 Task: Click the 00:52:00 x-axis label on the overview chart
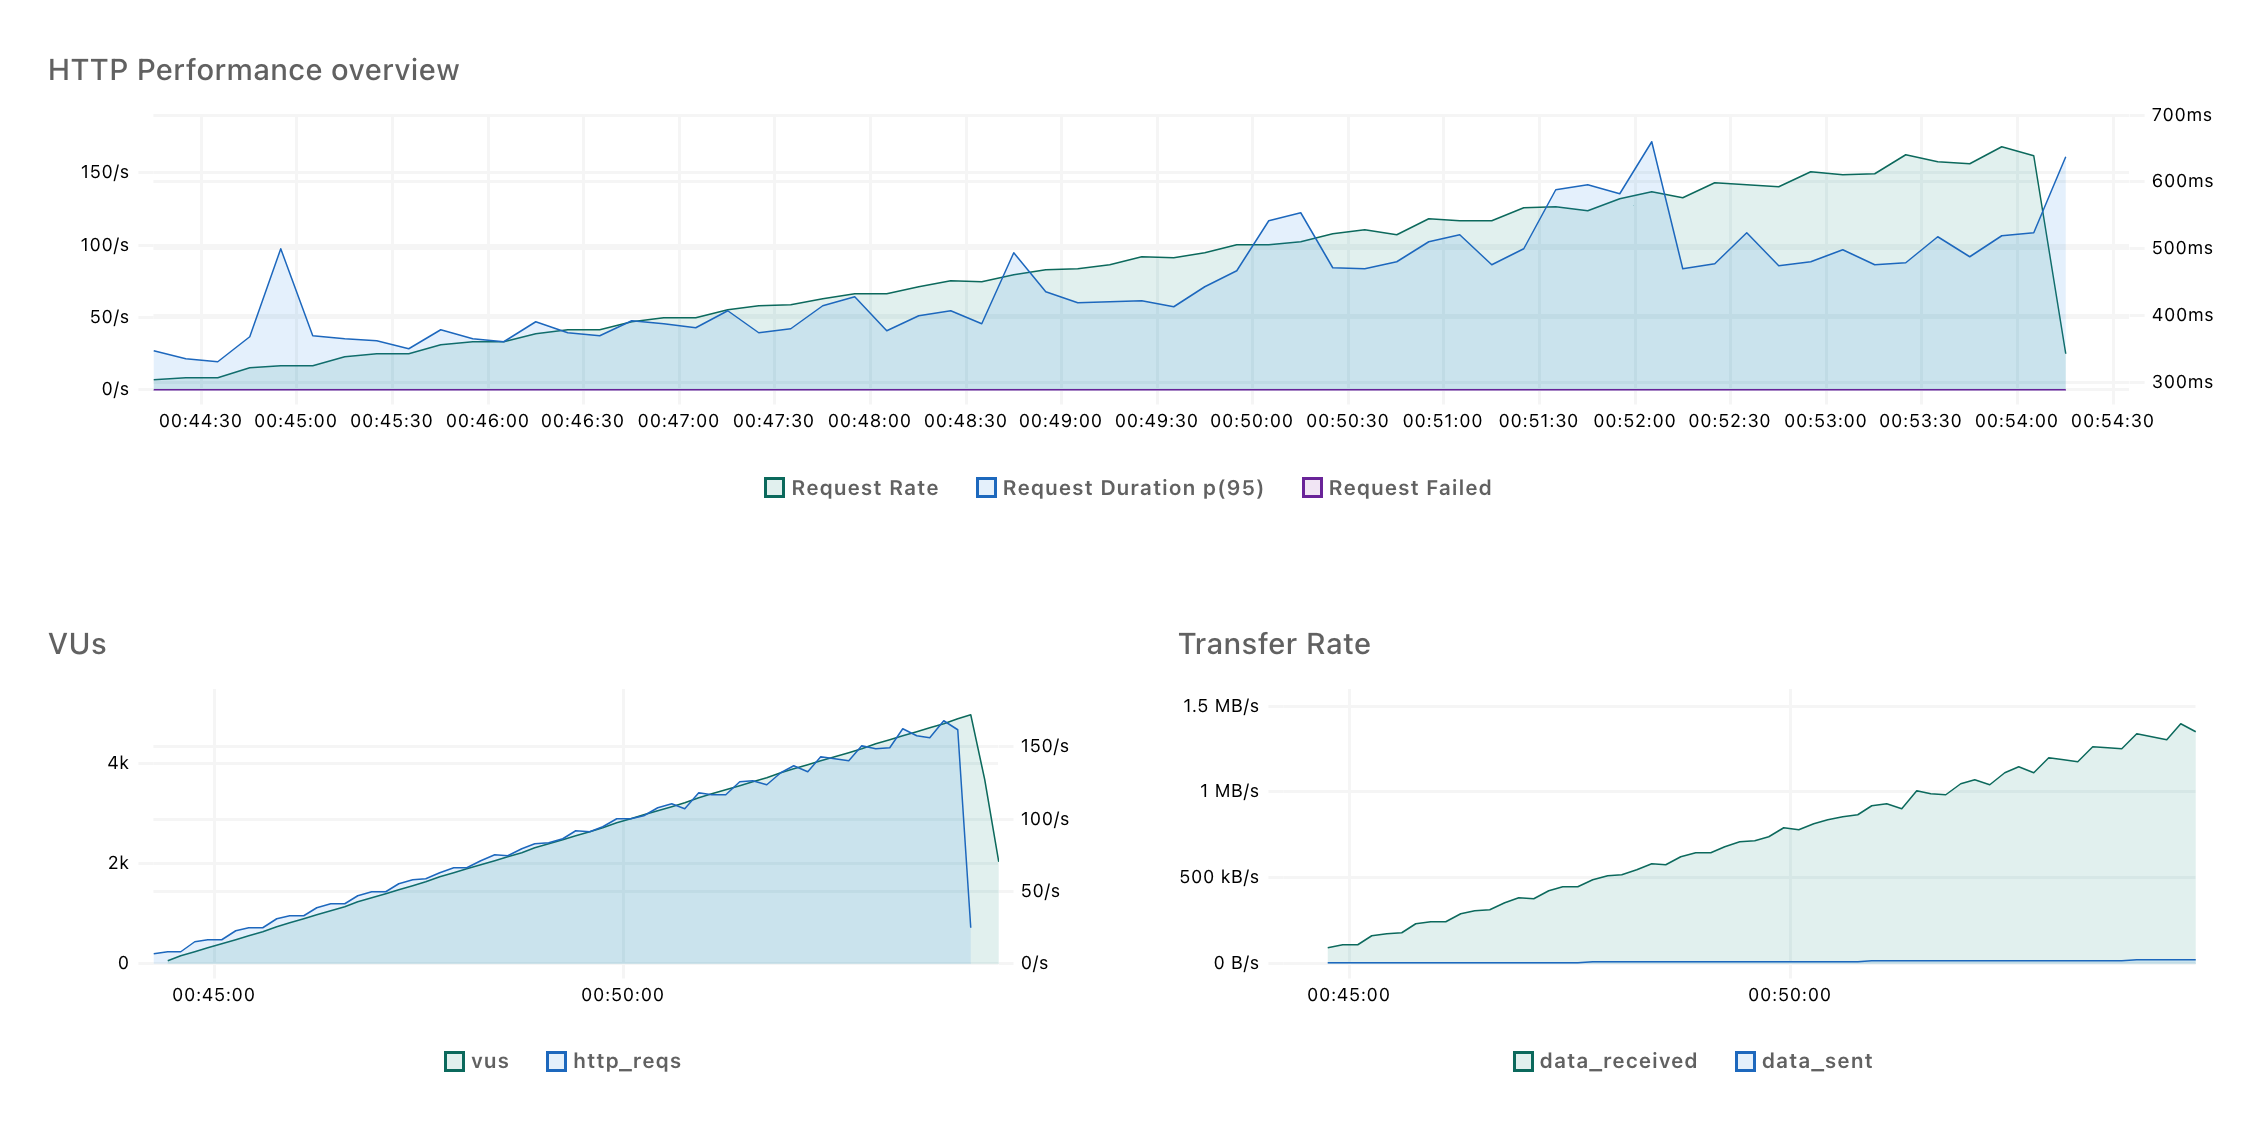[1634, 421]
